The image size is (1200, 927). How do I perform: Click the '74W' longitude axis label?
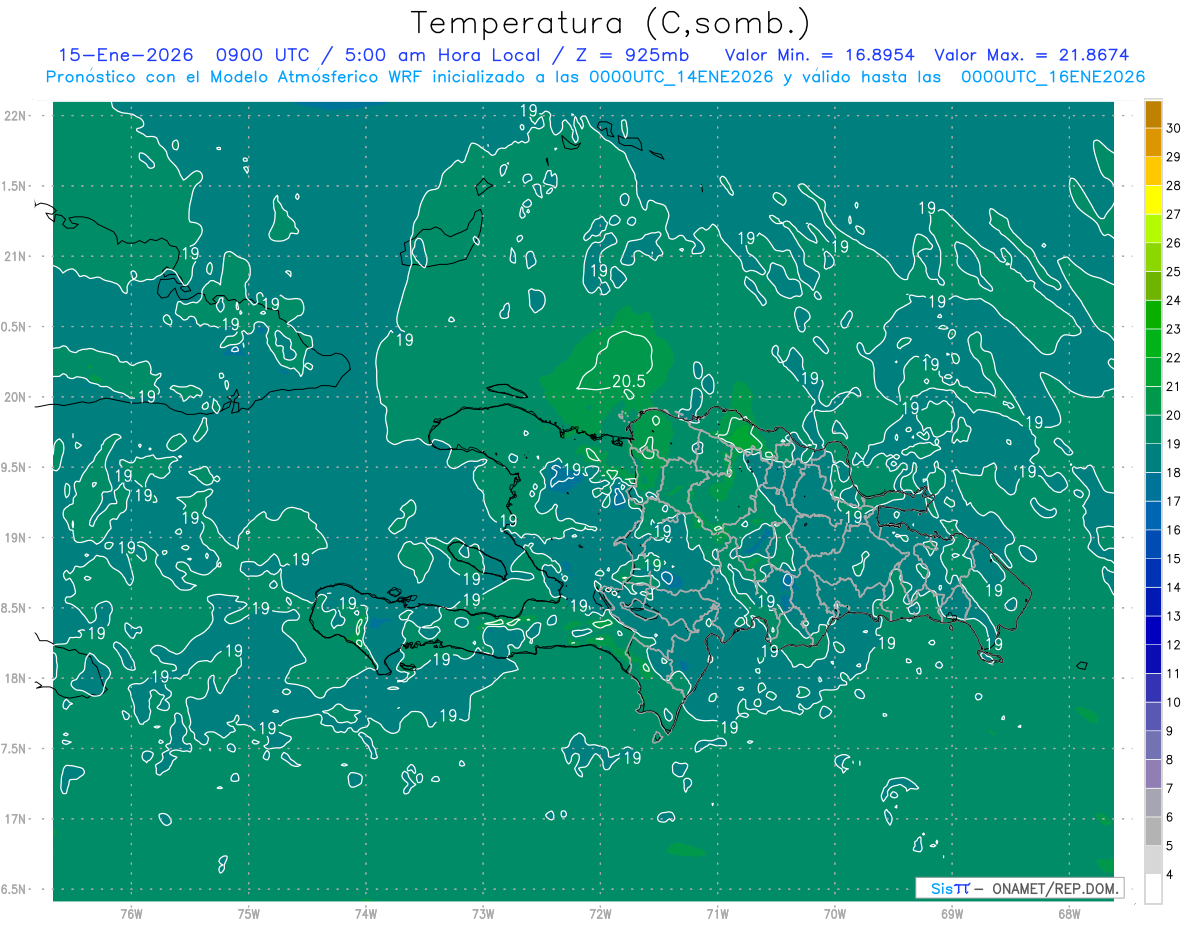point(366,913)
